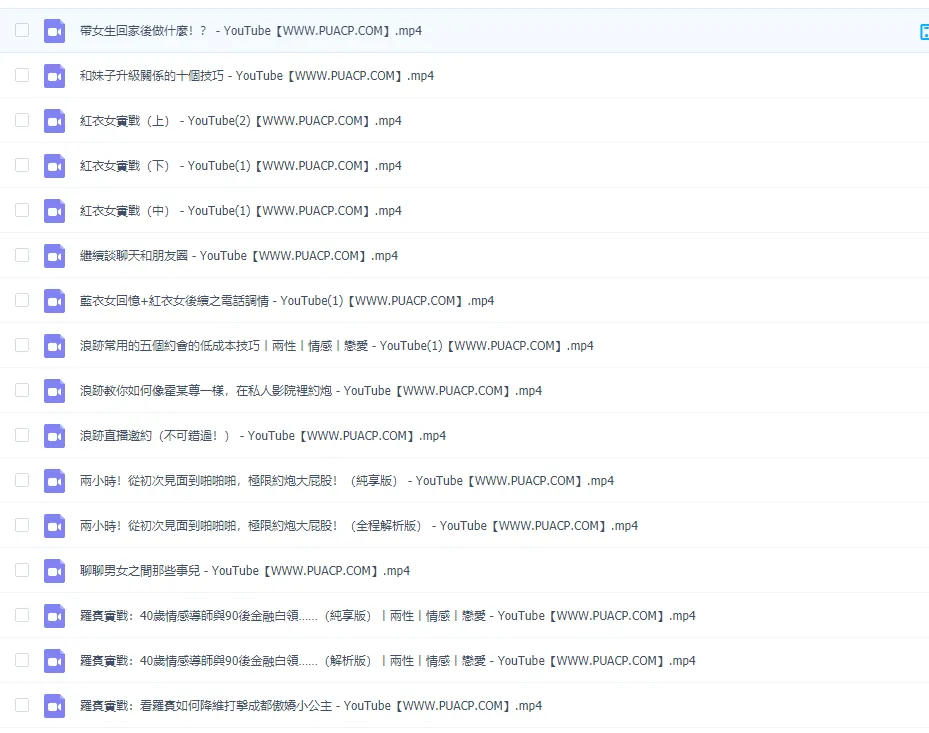Click video icon of 紅衣女實戰（下）file
This screenshot has width=929, height=733.
tap(55, 166)
